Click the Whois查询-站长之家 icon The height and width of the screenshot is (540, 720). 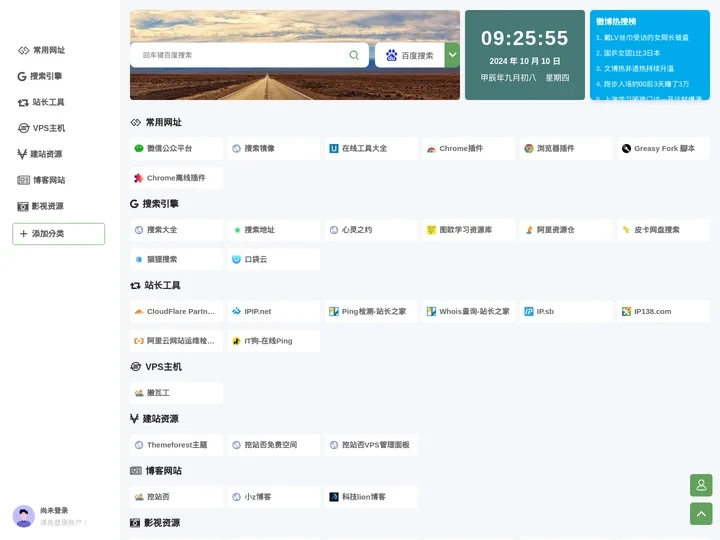pos(431,311)
